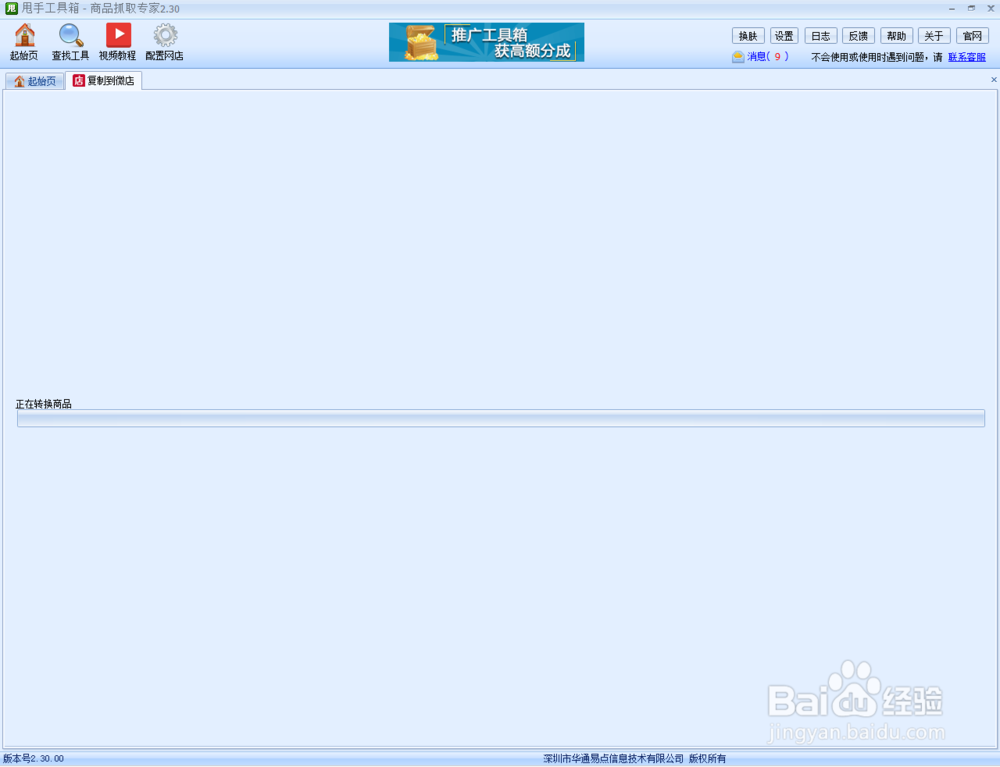Image resolution: width=1000 pixels, height=767 pixels.
Task: Open the 配置网店 gear icon
Action: coord(163,40)
